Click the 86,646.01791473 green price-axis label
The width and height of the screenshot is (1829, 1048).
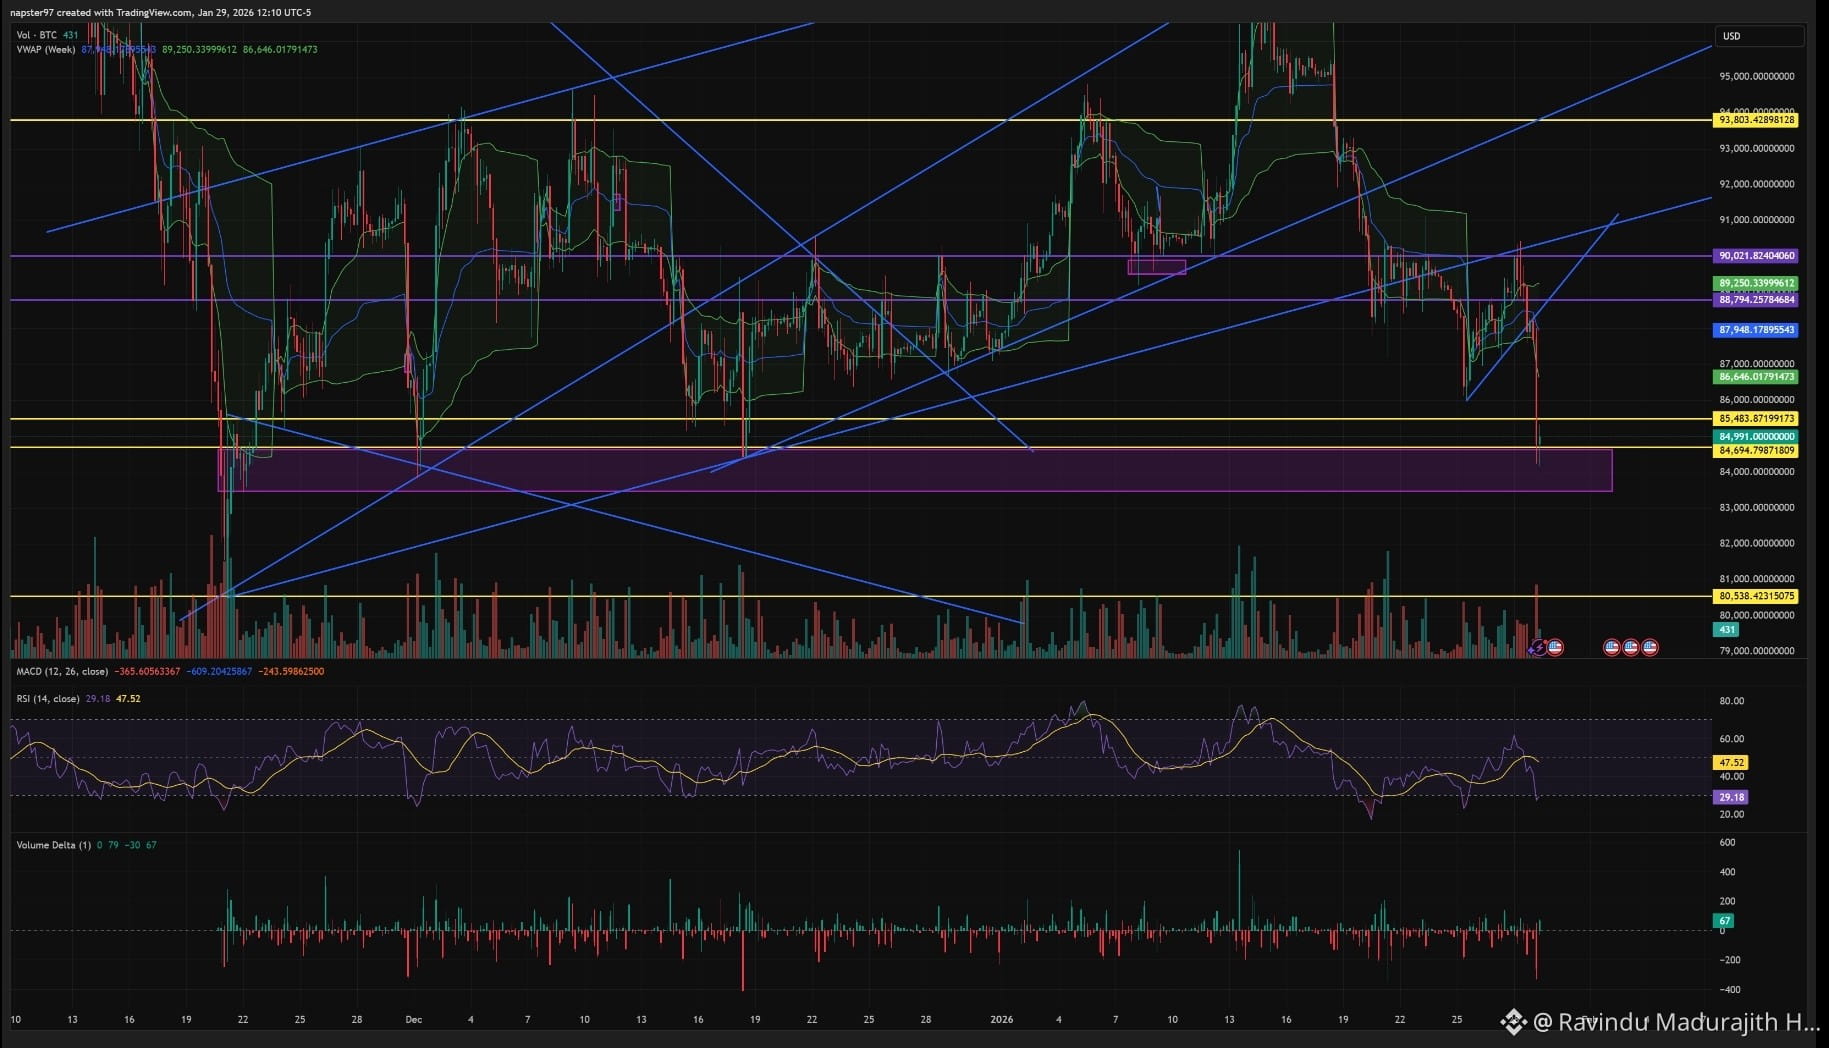[1756, 377]
